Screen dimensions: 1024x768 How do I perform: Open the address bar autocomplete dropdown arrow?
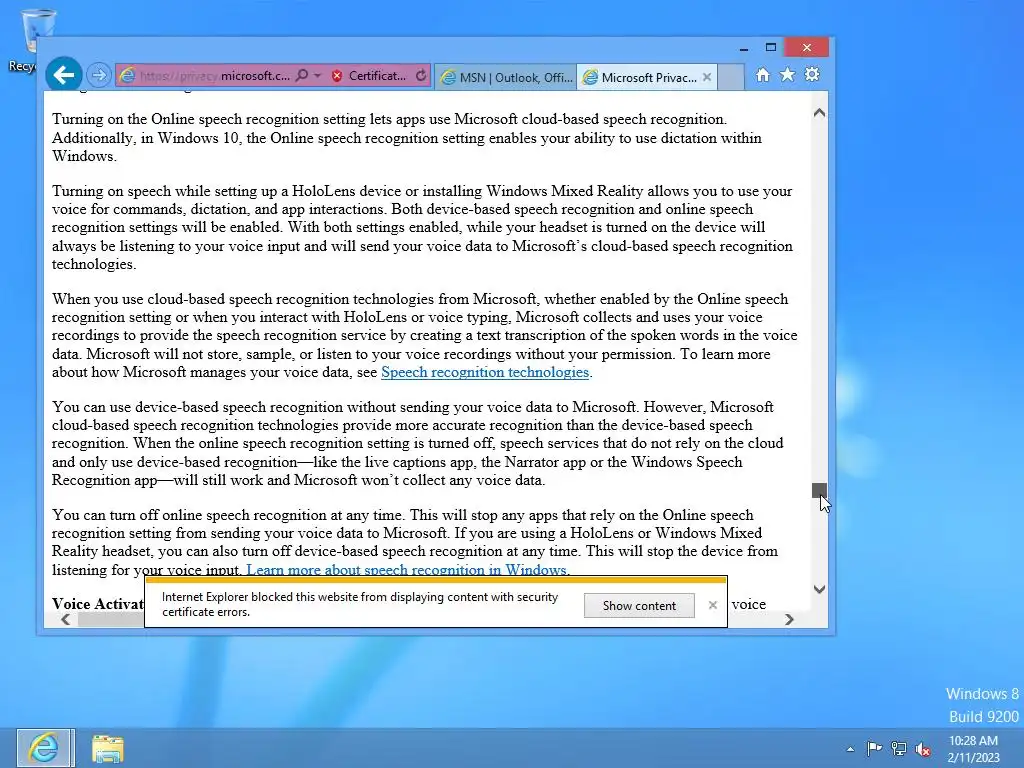(x=317, y=76)
